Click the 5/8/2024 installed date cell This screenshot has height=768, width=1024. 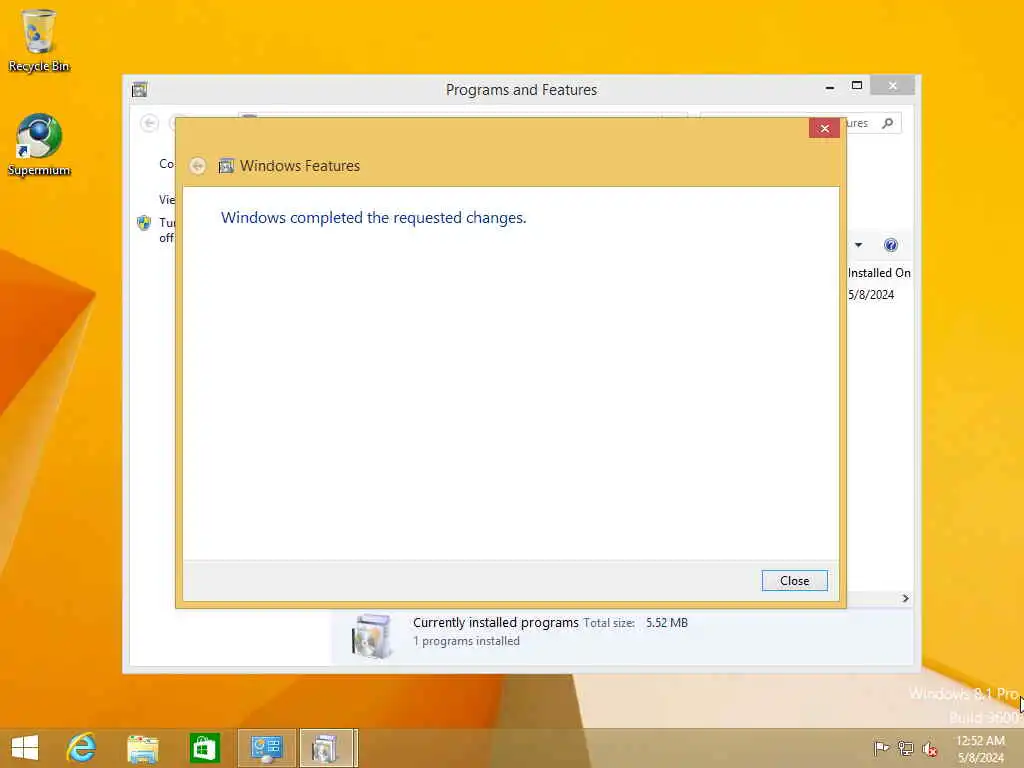[x=871, y=295]
